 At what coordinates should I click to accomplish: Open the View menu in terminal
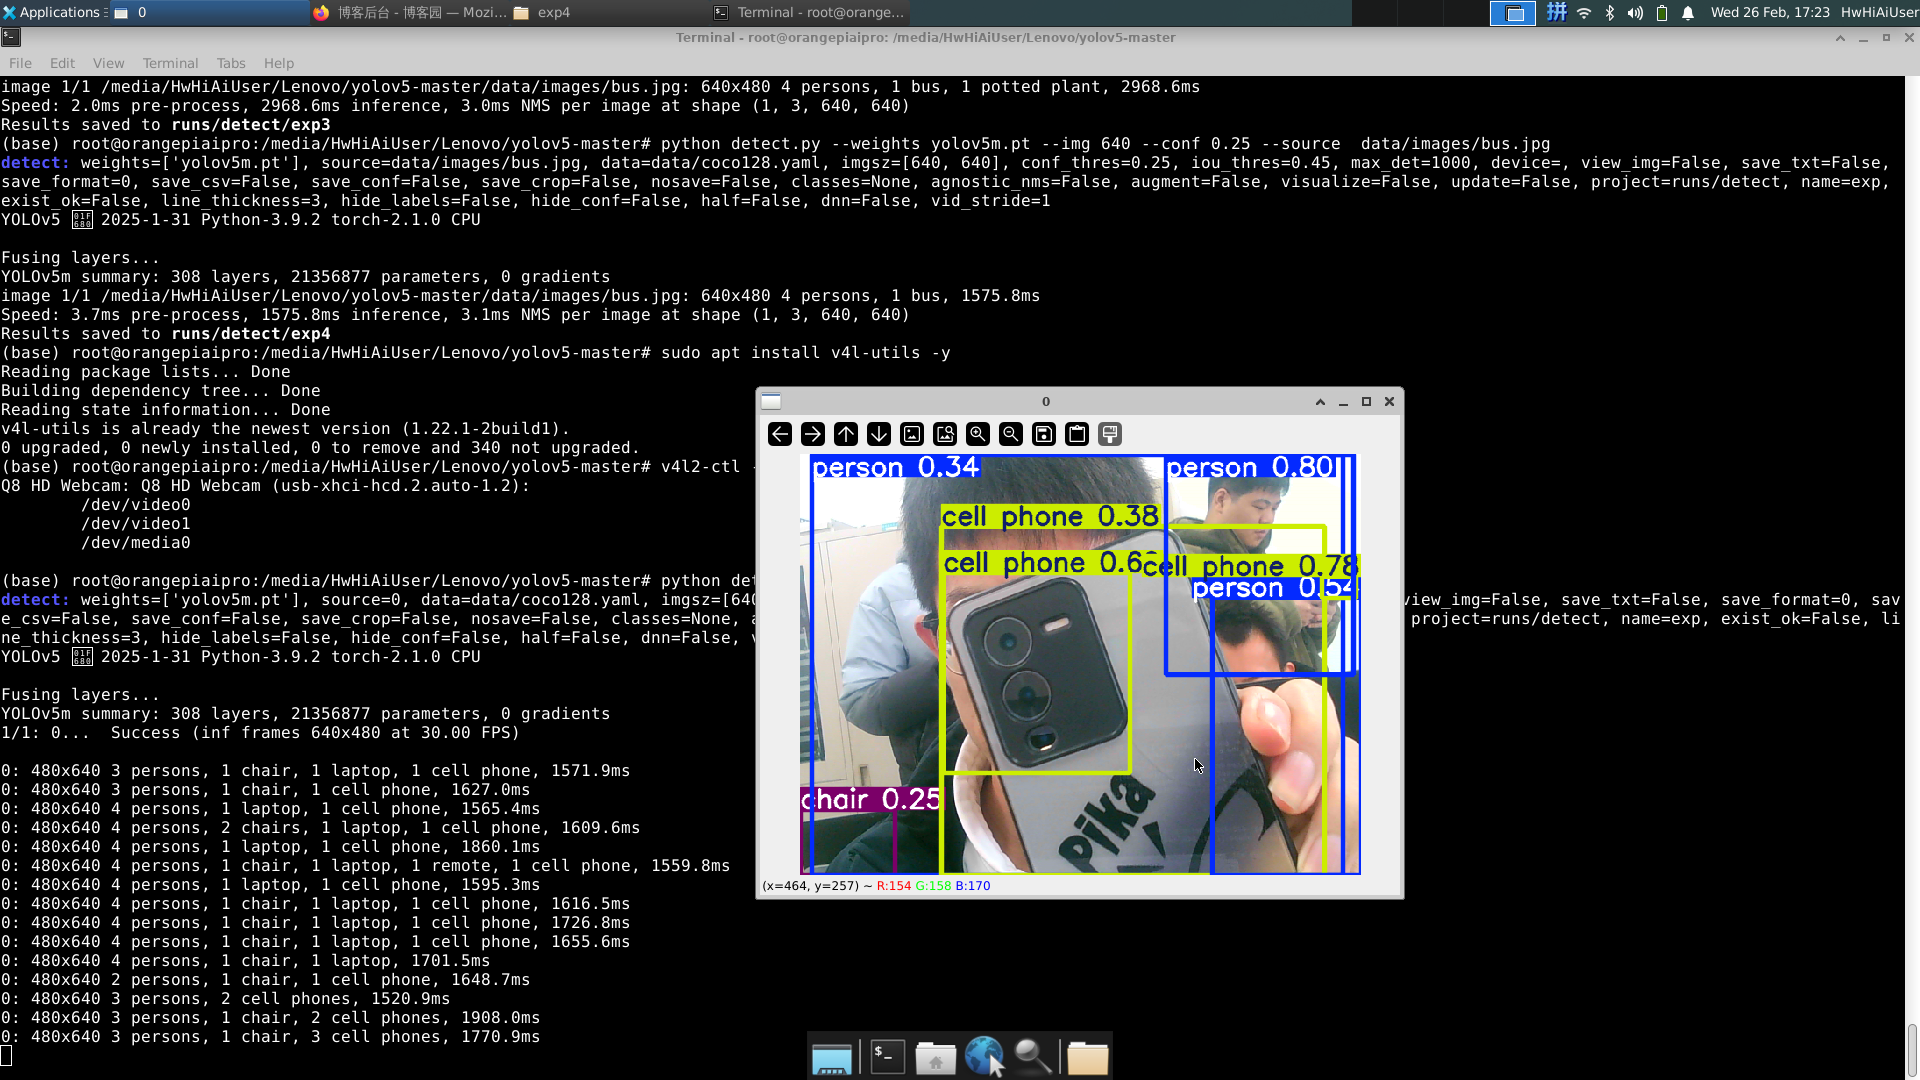click(x=108, y=63)
